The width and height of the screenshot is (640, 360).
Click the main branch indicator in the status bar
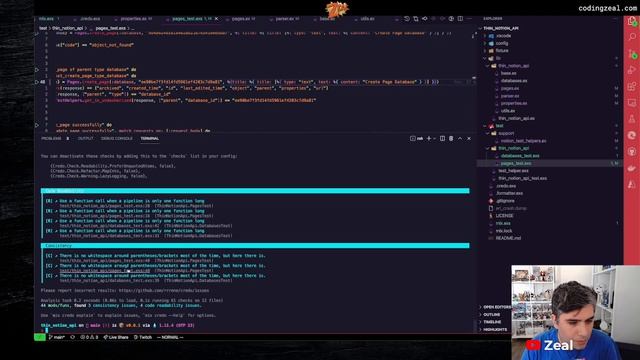[57, 338]
